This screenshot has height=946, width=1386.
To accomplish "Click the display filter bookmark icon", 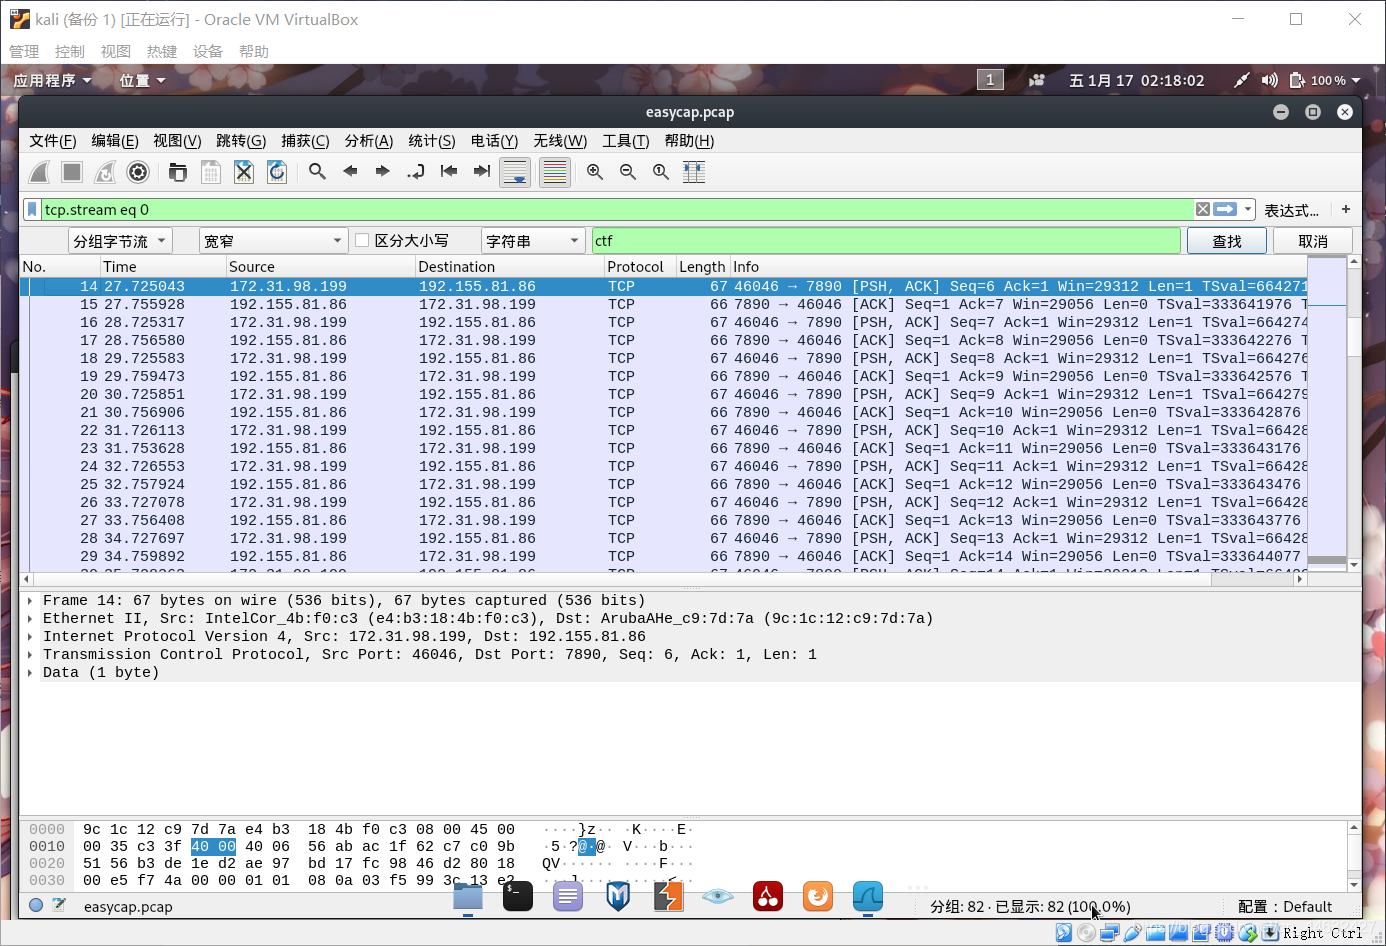I will [32, 209].
